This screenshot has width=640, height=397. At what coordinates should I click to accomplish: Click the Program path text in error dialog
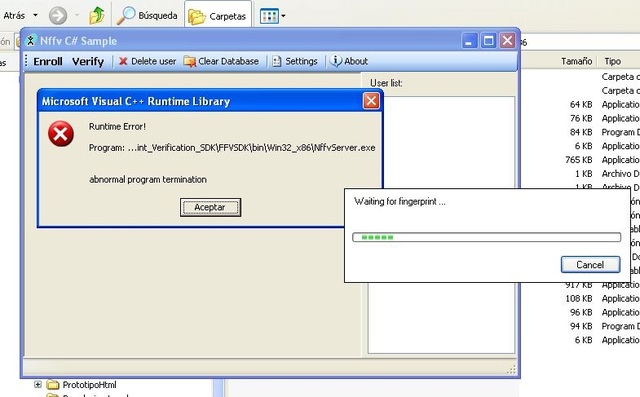coord(232,148)
